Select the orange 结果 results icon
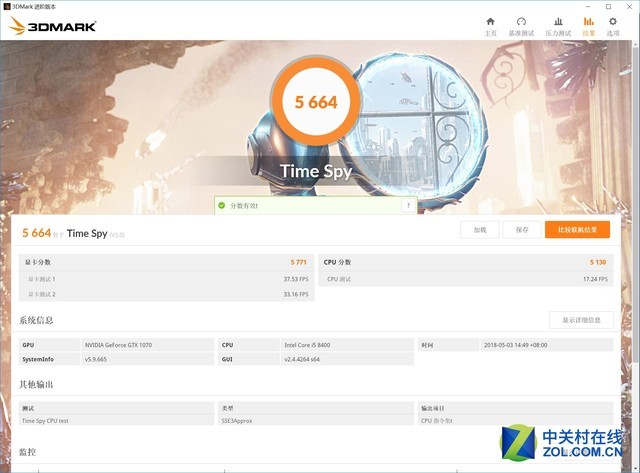640x473 pixels. 589,22
